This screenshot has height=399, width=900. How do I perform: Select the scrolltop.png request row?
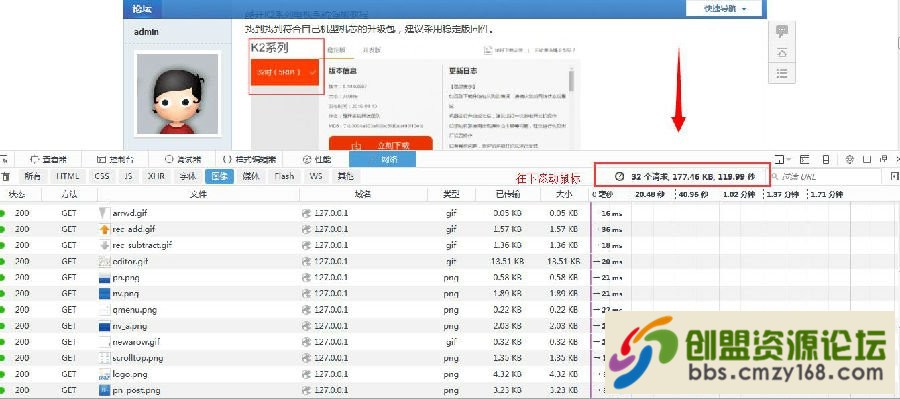[x=450, y=358]
